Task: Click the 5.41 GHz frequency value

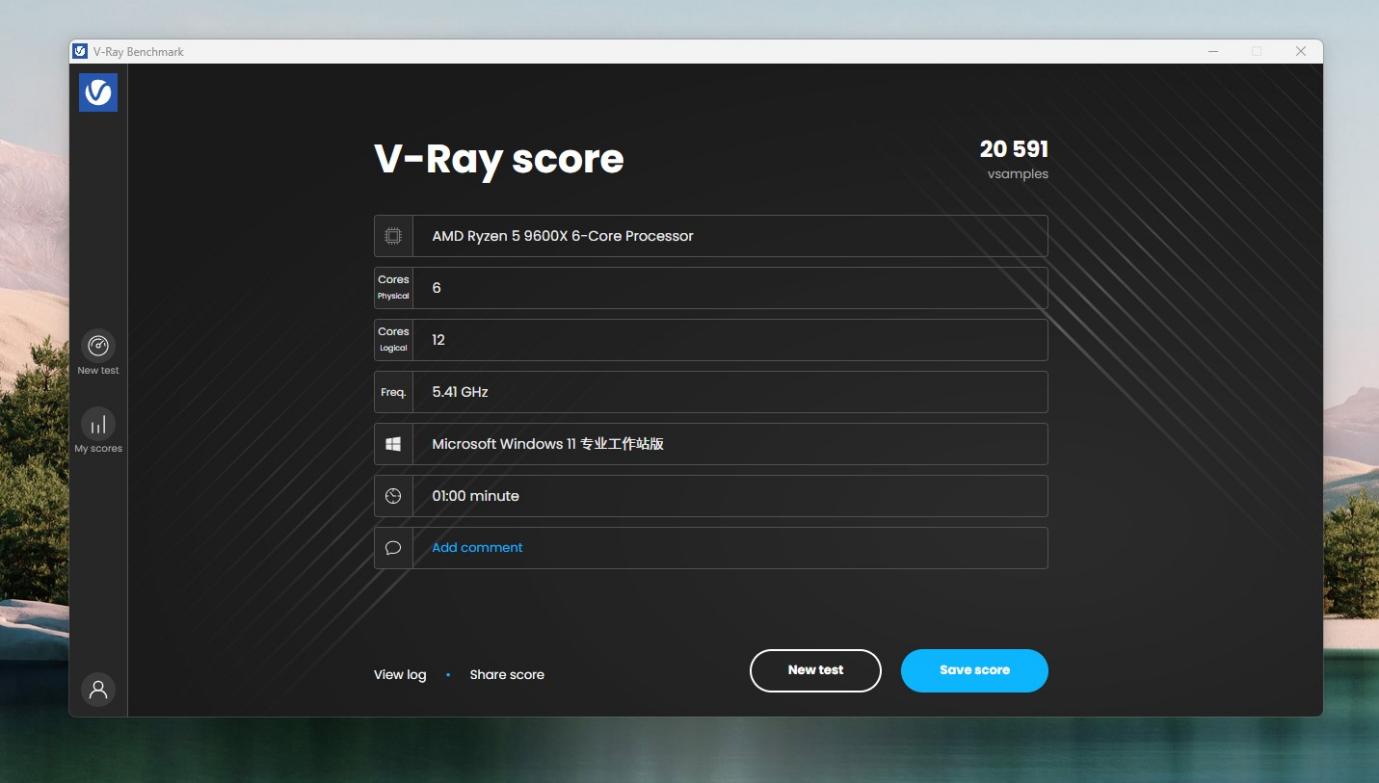Action: click(460, 392)
